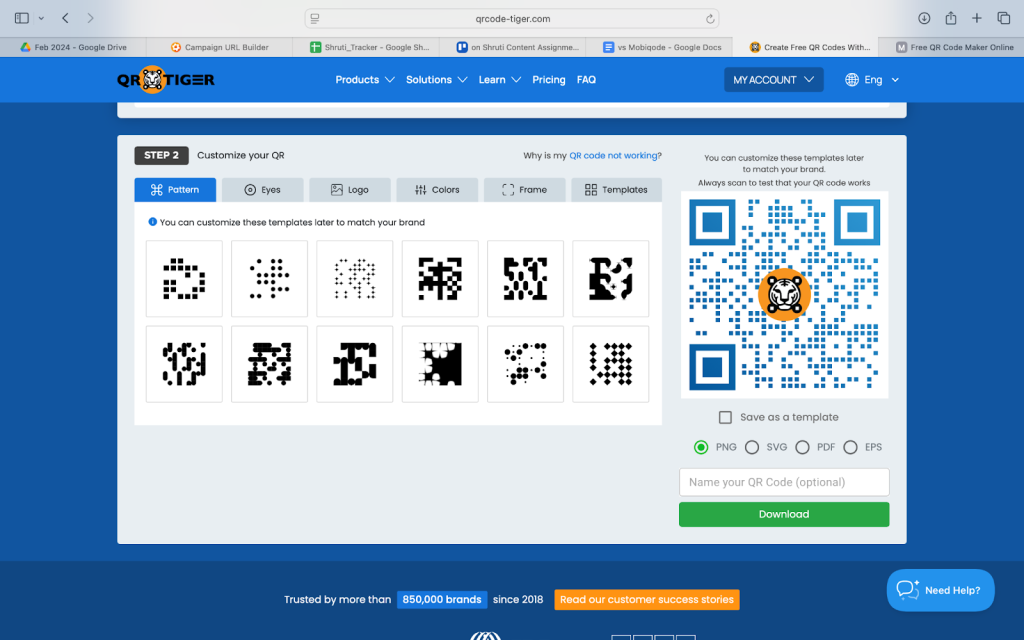Choose the PDF format radio button
Viewport: 1024px width, 640px height.
(802, 447)
